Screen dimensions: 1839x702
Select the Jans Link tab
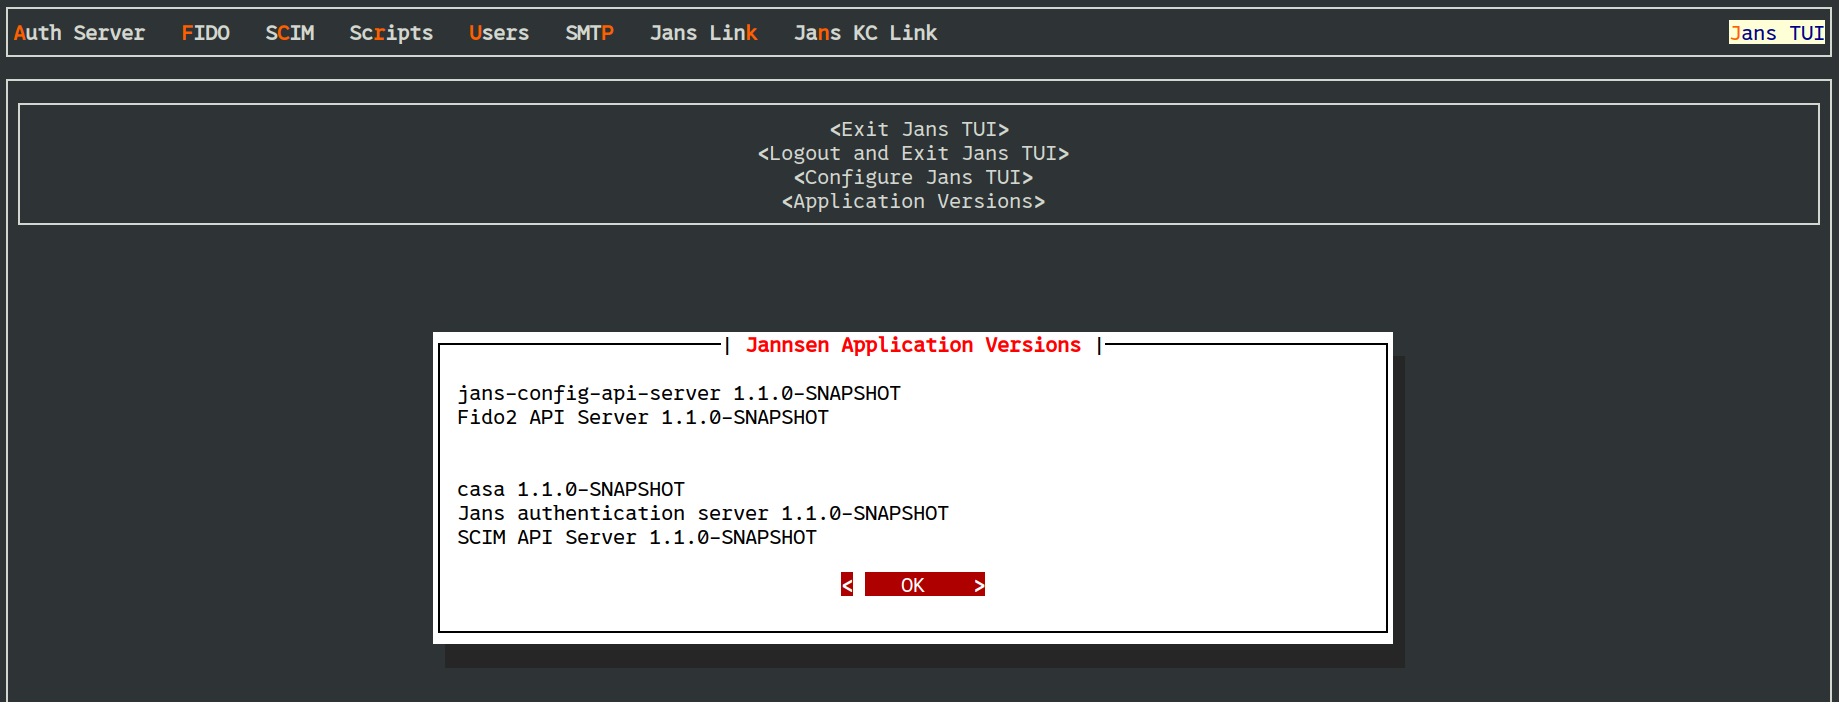coord(703,33)
